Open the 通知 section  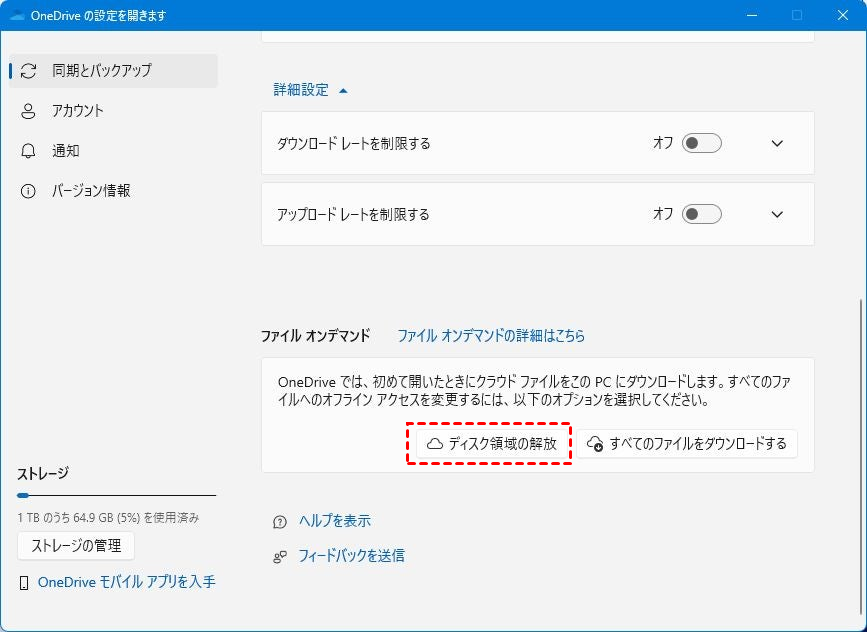[113, 151]
